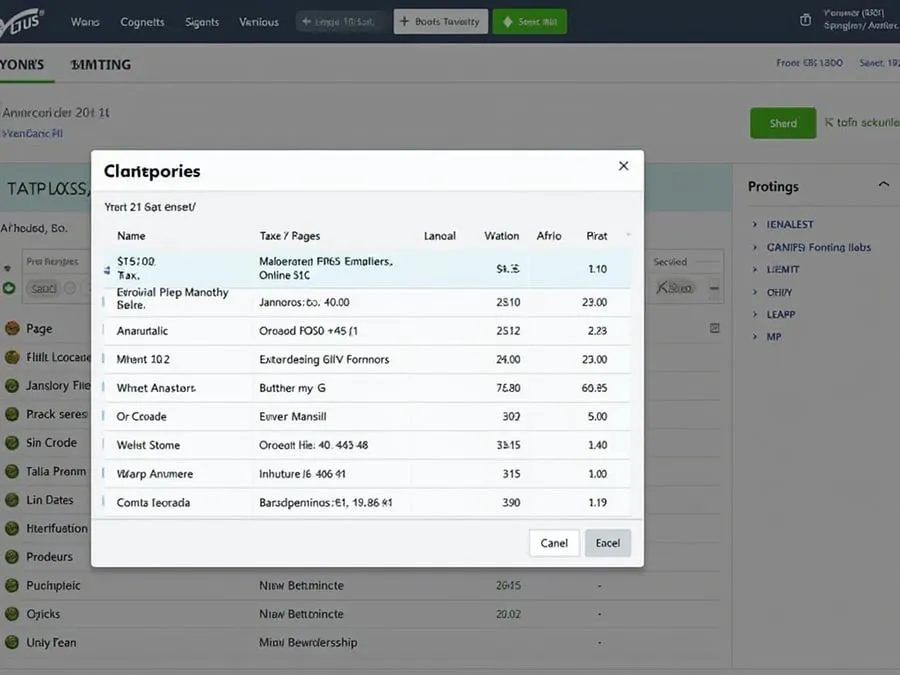Select the Or Ccoade row
This screenshot has height=675, width=900.
(367, 416)
